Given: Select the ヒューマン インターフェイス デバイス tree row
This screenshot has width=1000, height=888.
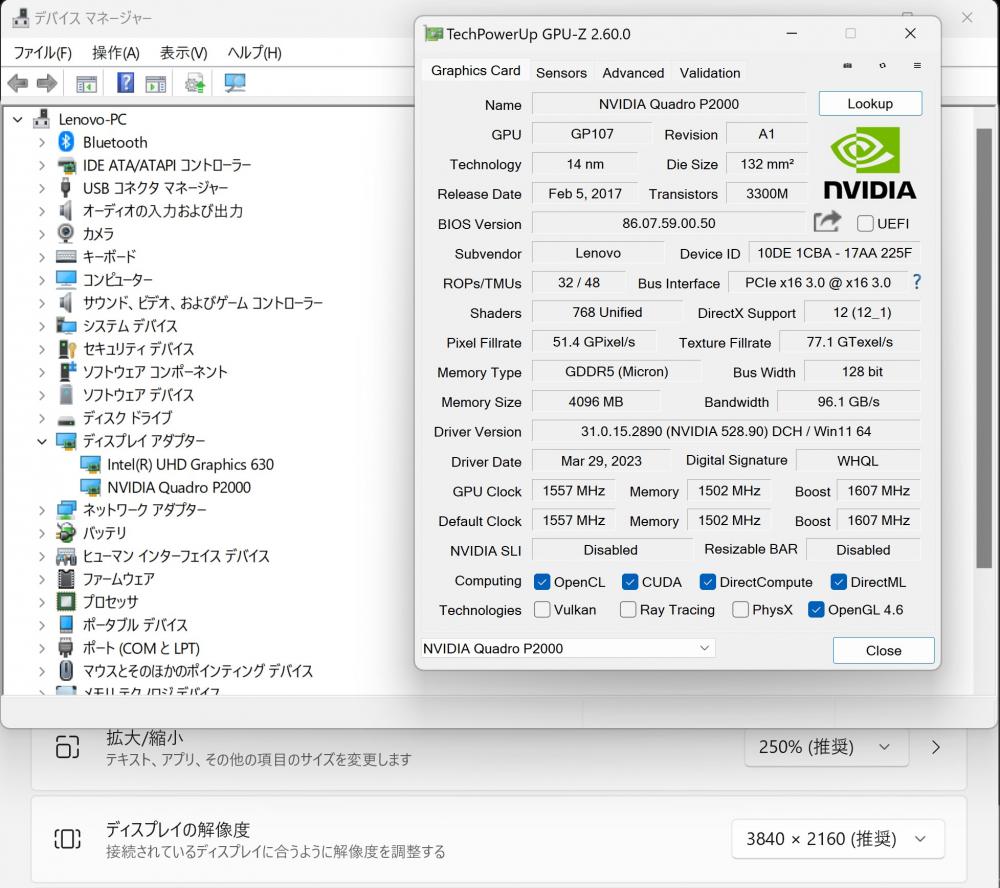Looking at the screenshot, I should coord(176,556).
